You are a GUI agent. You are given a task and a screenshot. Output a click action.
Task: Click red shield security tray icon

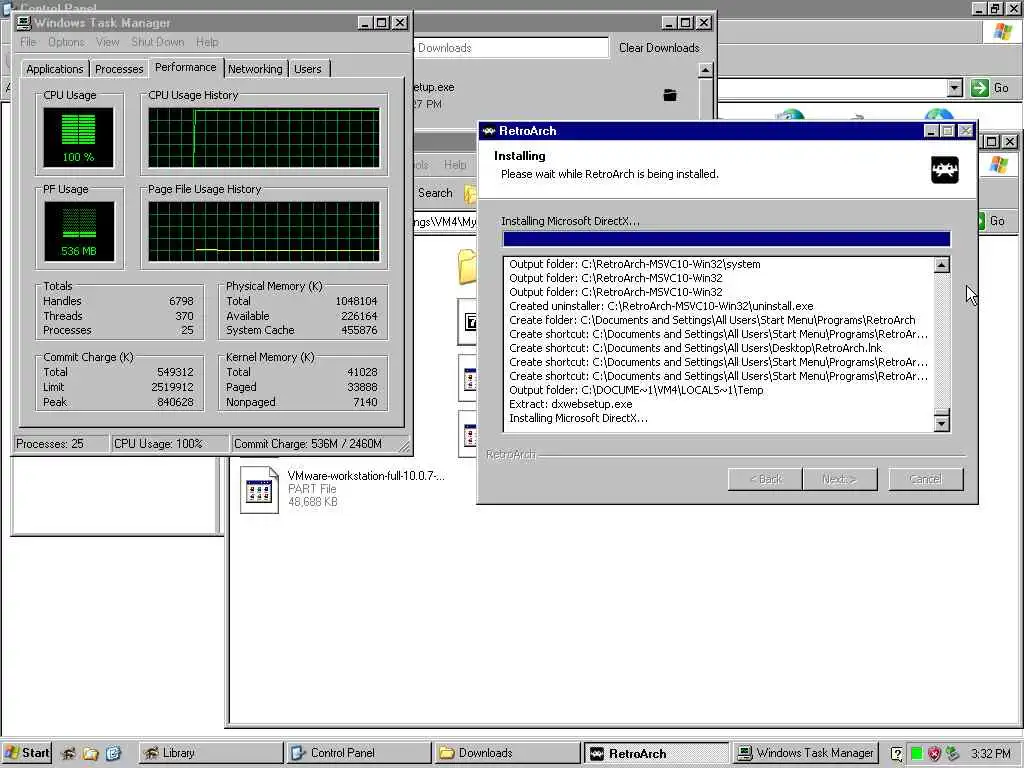(x=935, y=754)
